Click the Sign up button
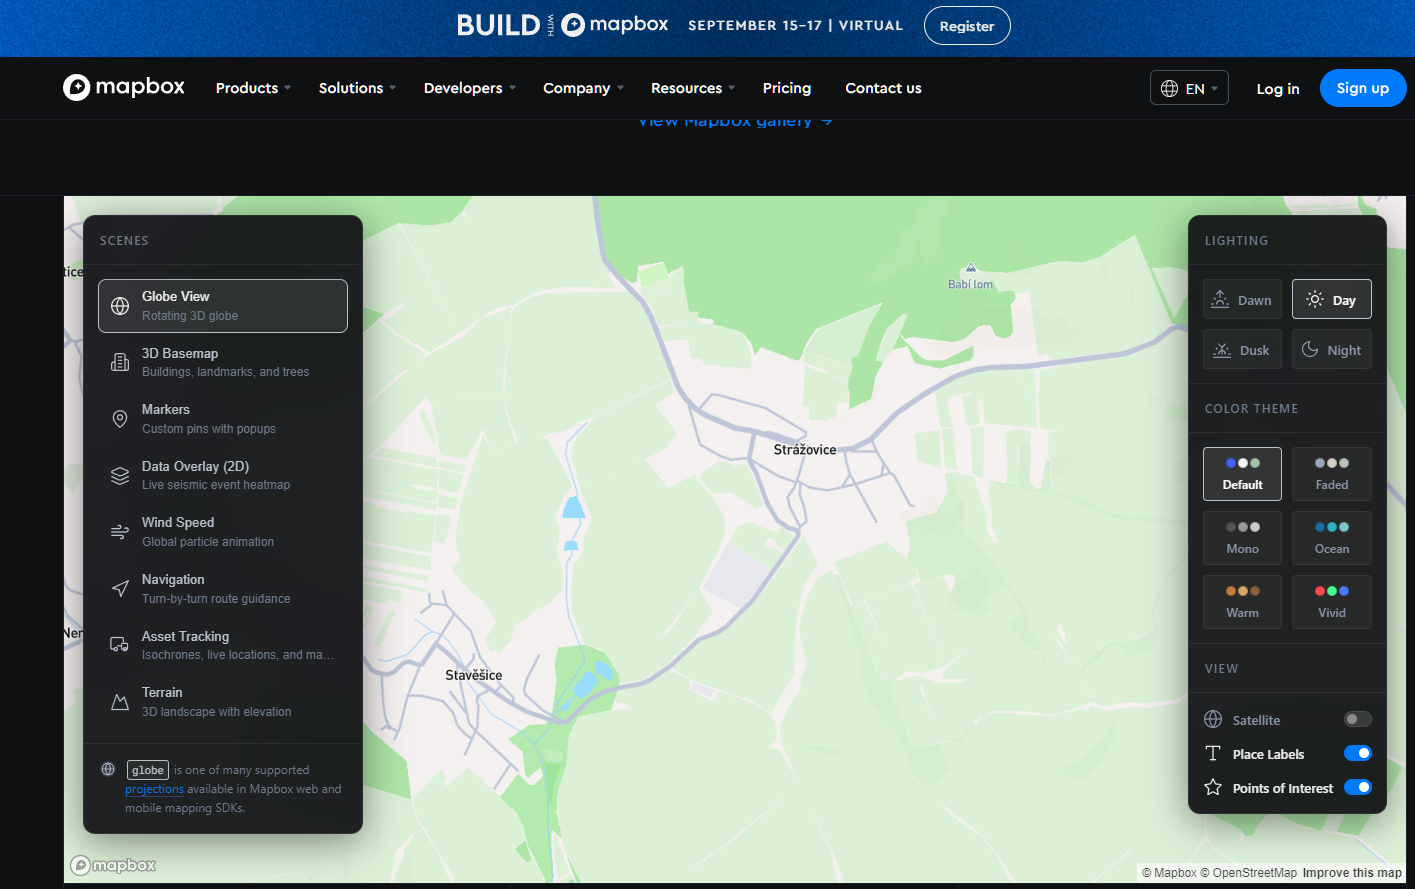Screen dimensions: 1415x889 1363,88
